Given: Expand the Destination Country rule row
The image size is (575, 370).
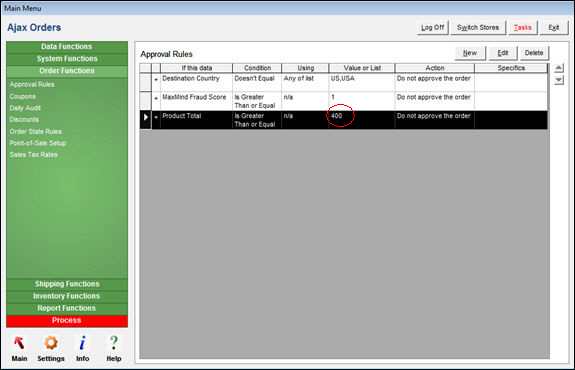Looking at the screenshot, I should click(156, 79).
